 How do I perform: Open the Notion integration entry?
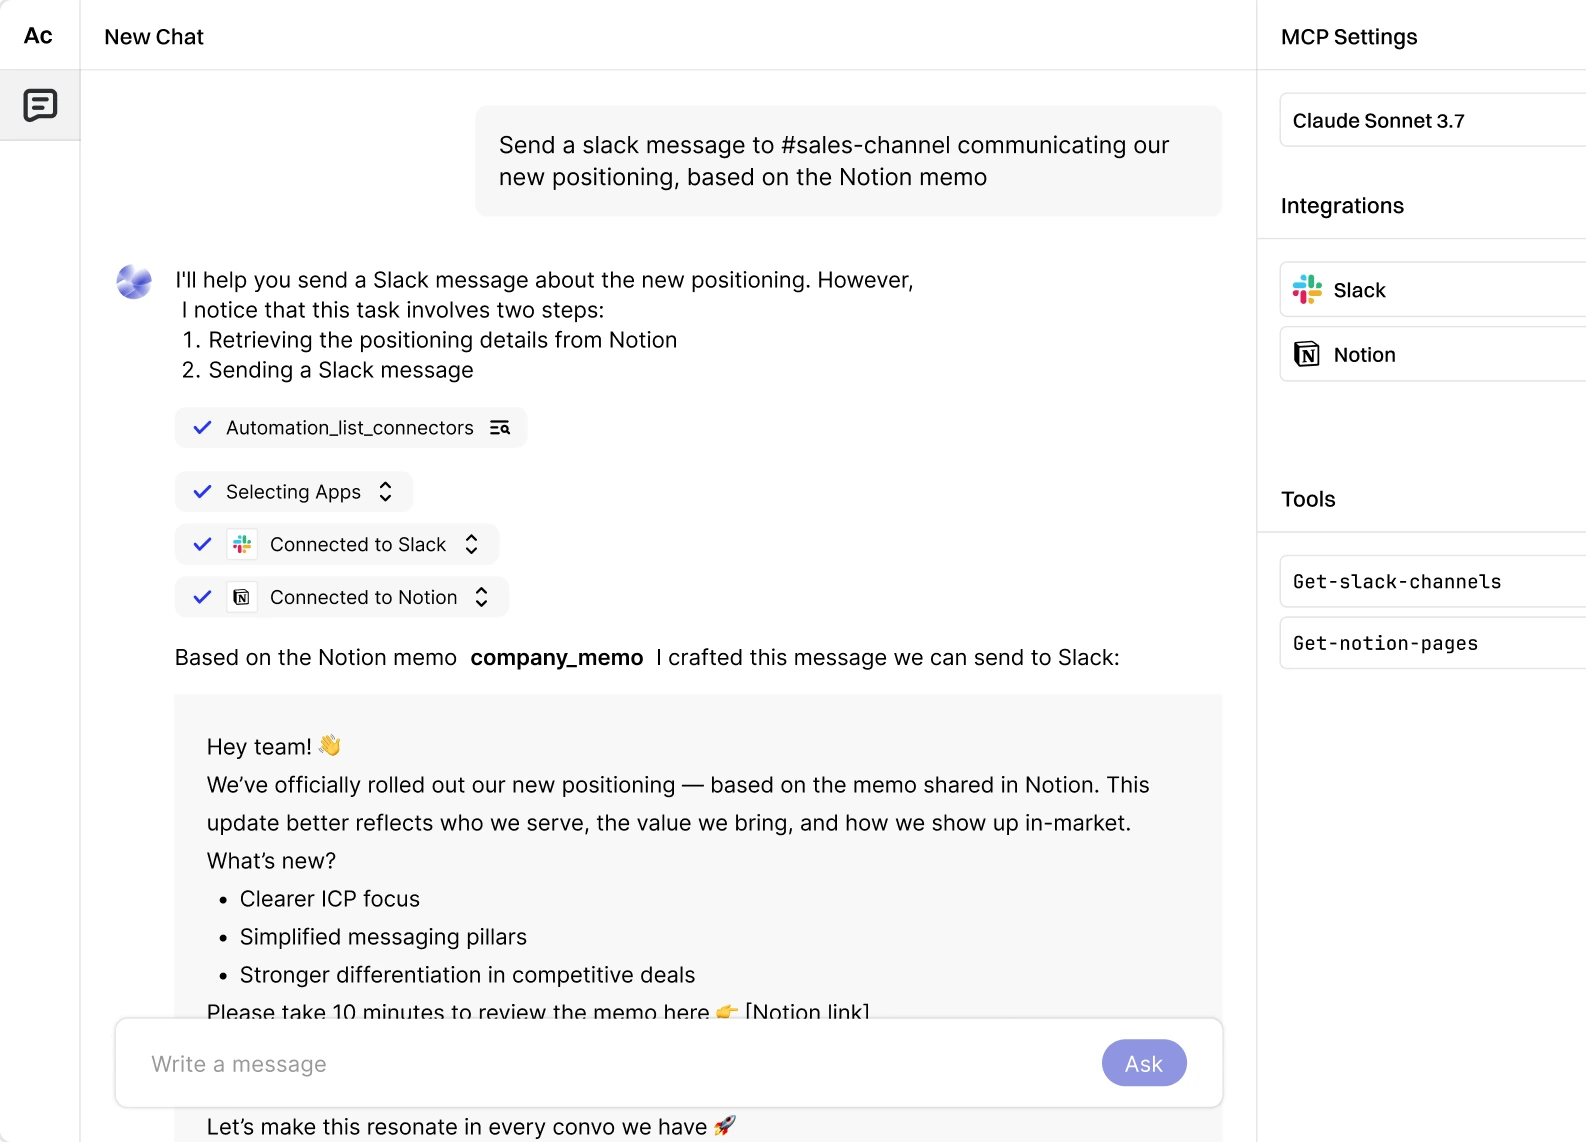point(1433,354)
